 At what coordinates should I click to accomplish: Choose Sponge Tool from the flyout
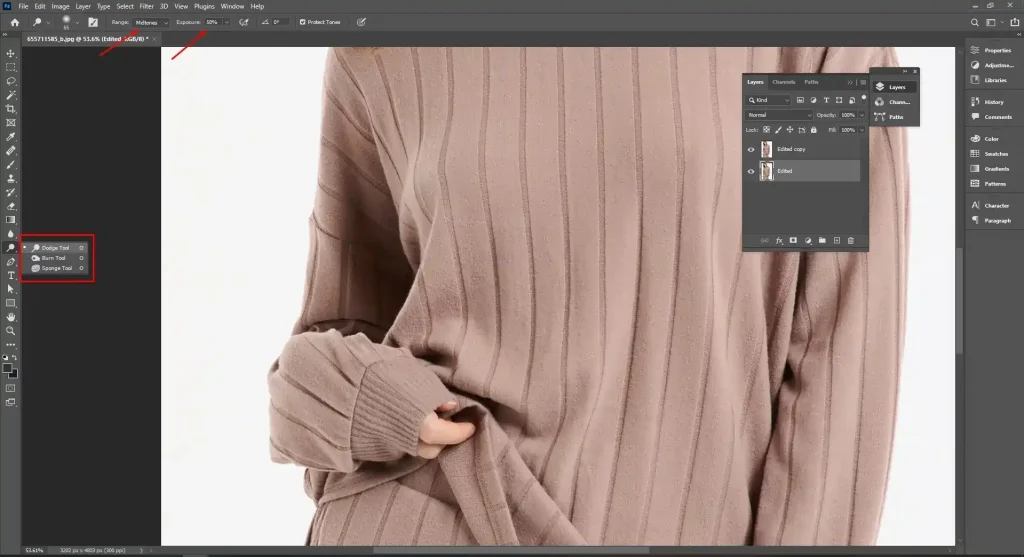(x=55, y=268)
